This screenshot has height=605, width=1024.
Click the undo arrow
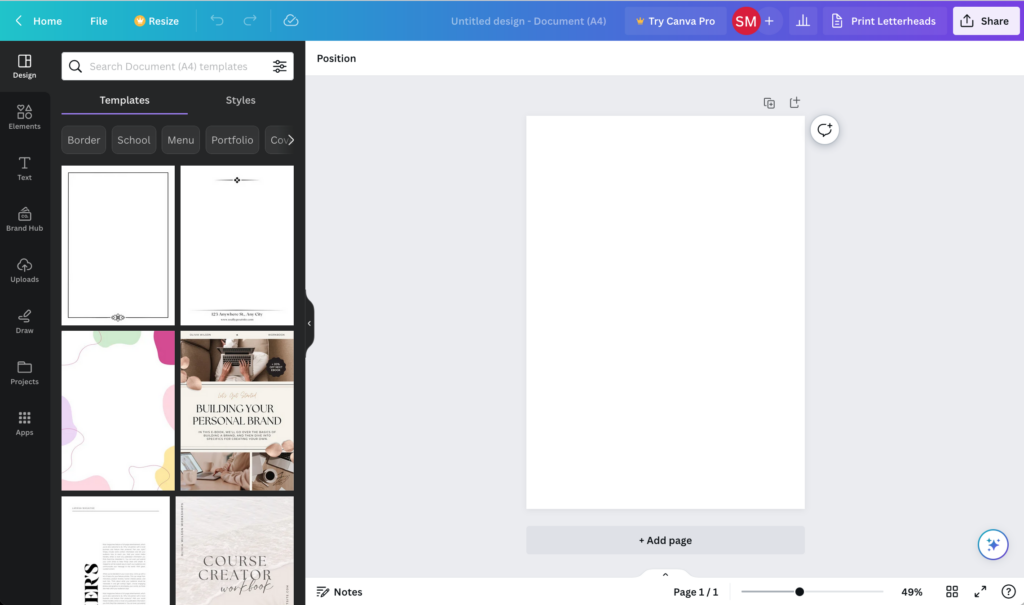[x=217, y=21]
